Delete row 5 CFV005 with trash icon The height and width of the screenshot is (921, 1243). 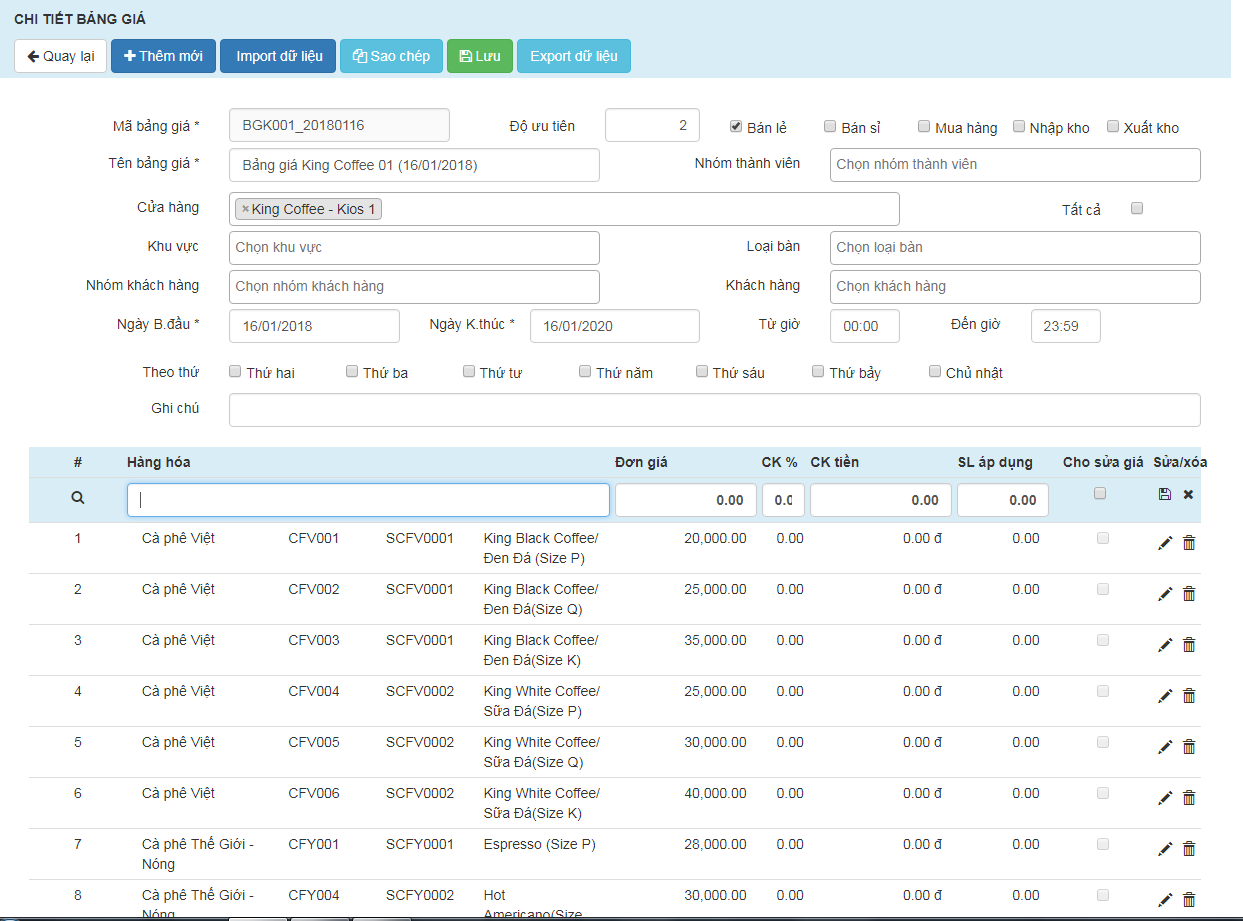pyautogui.click(x=1189, y=747)
